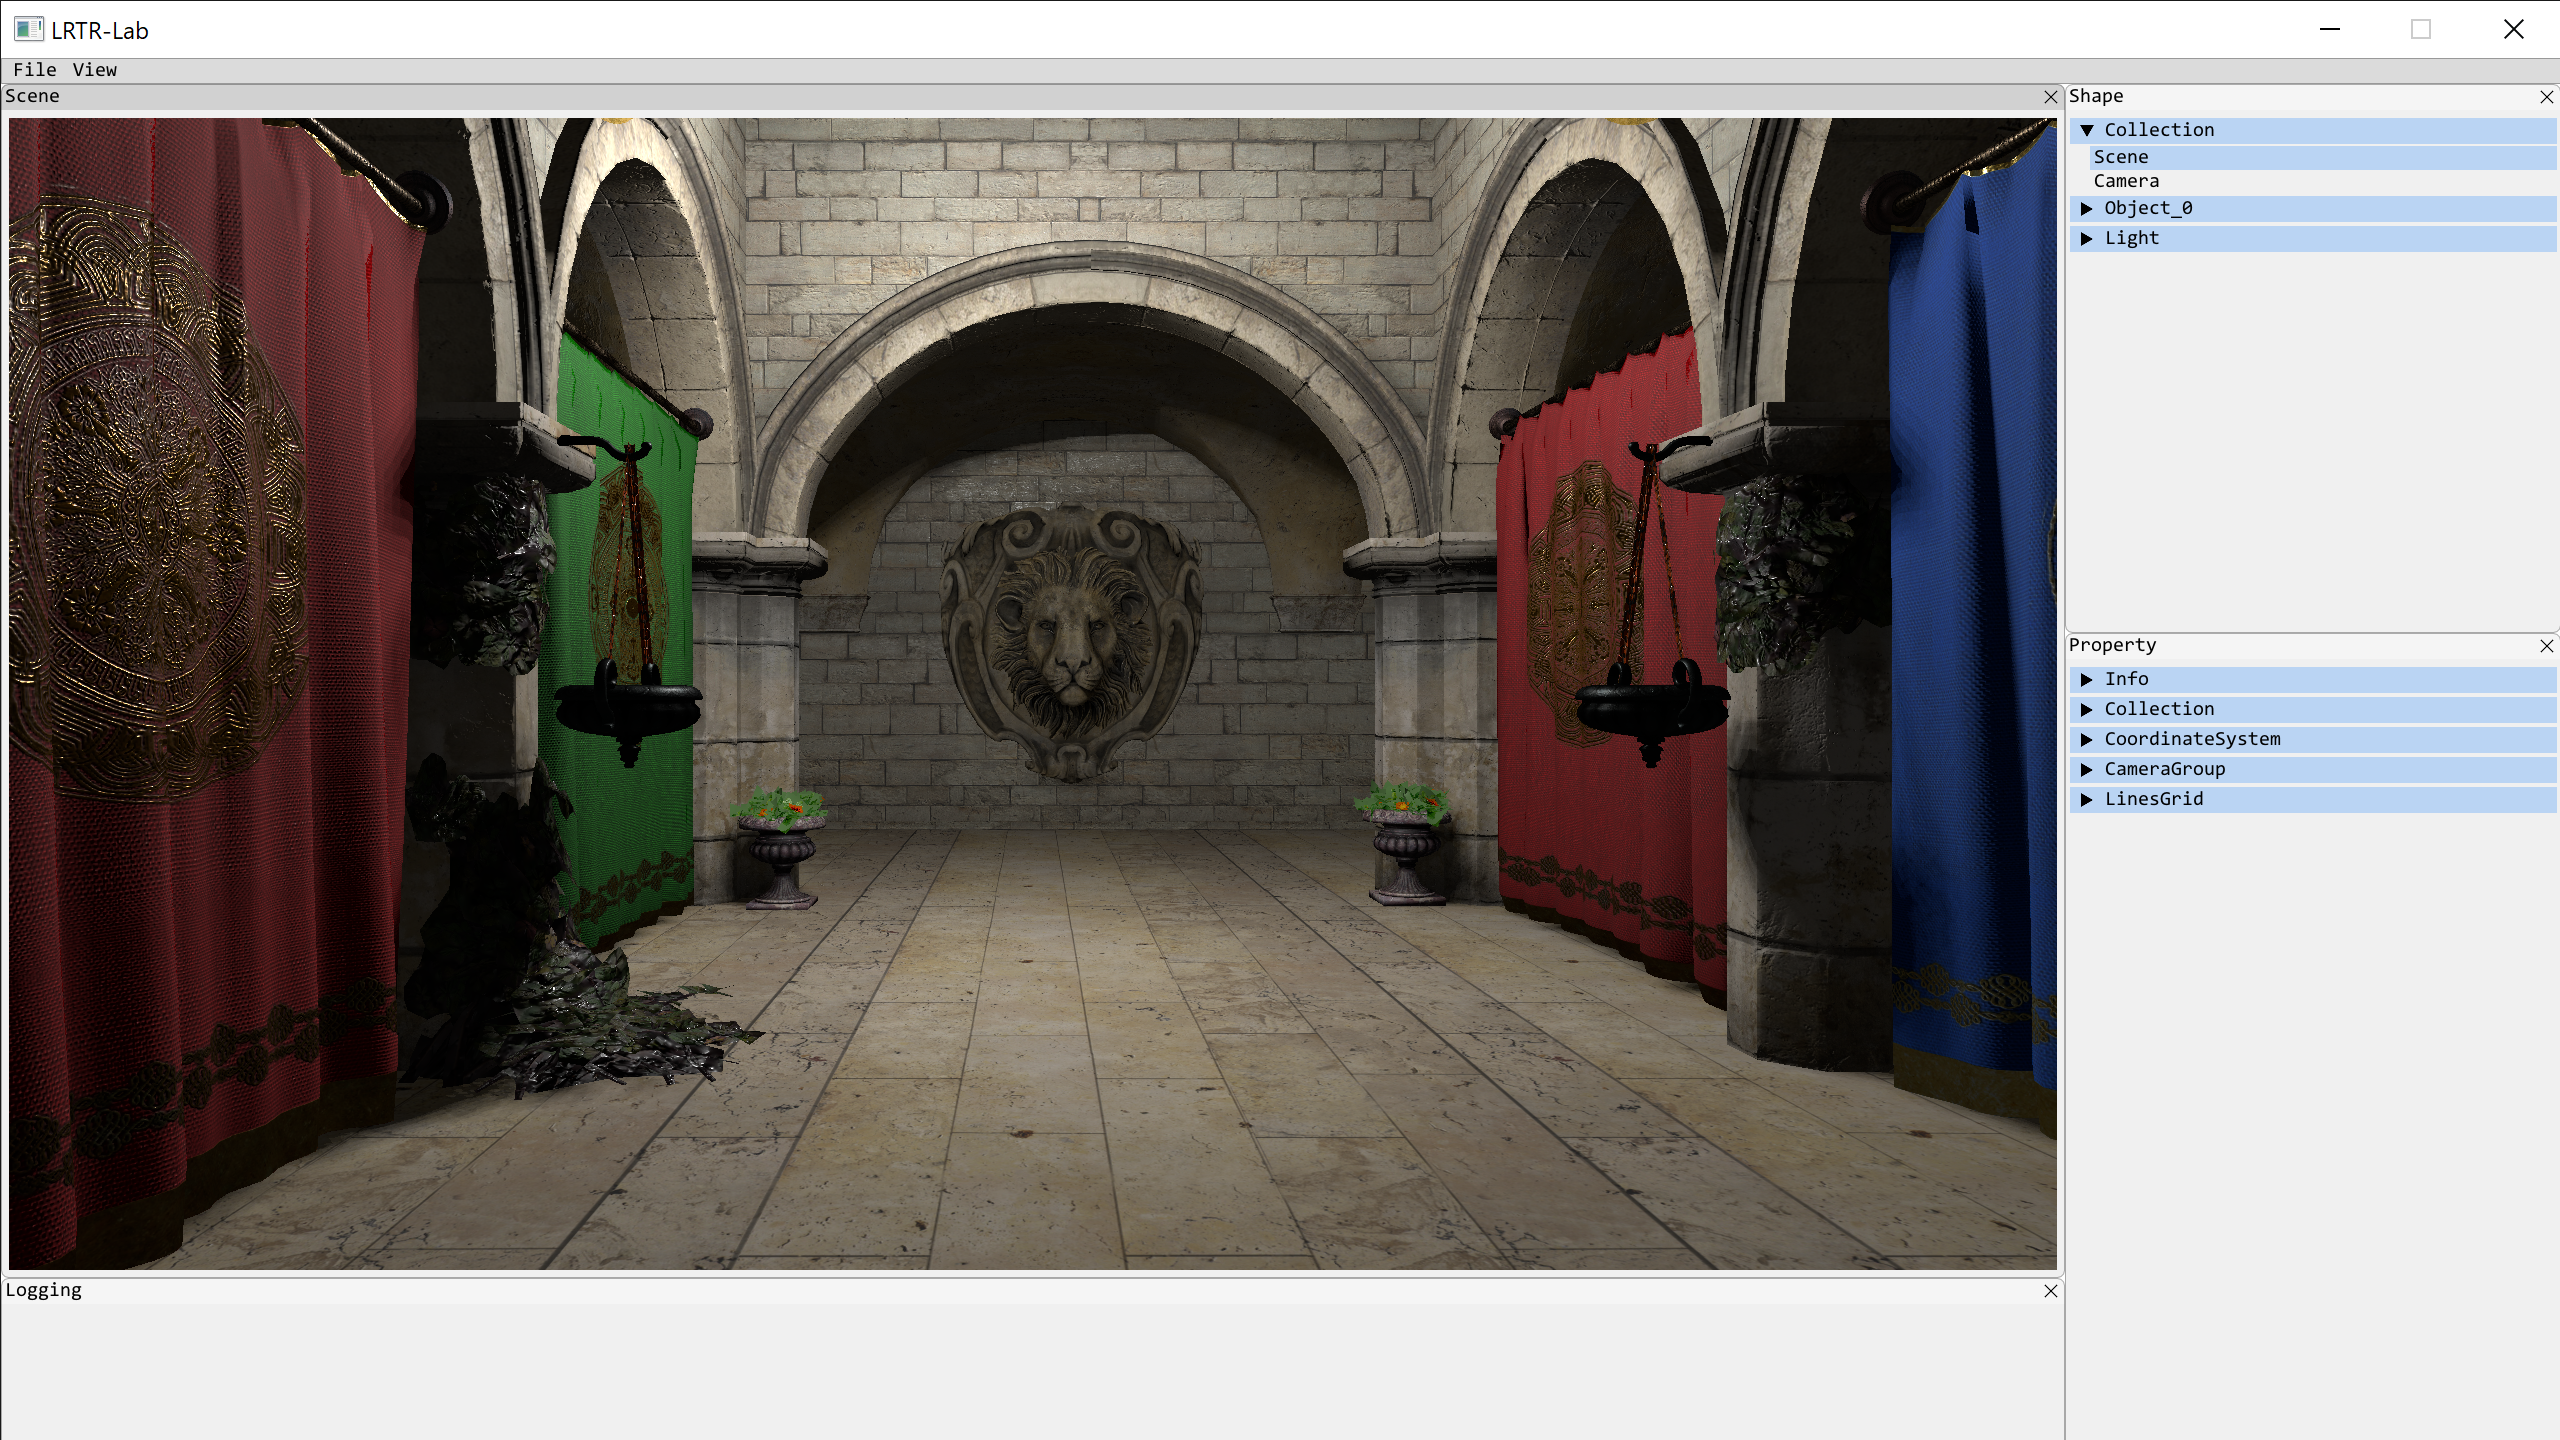Screen dimensions: 2560x1440
Task: Expand the Collection property section
Action: [x=2087, y=709]
